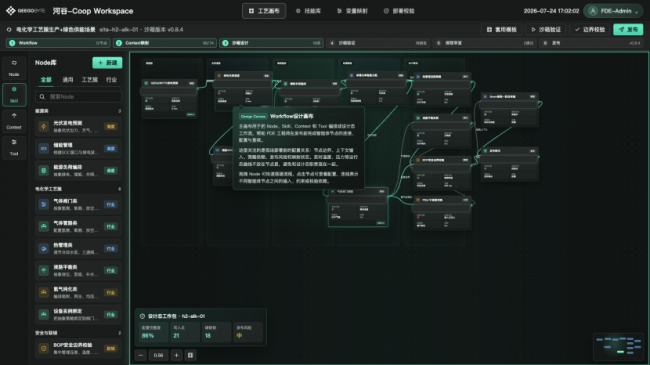The height and width of the screenshot is (365, 650).
Task: Select the 行业 filter tab
Action: point(111,80)
